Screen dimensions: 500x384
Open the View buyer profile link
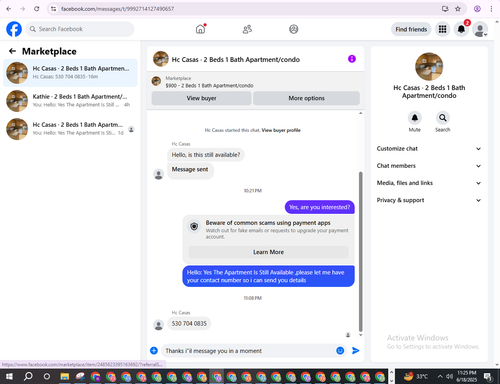[281, 130]
